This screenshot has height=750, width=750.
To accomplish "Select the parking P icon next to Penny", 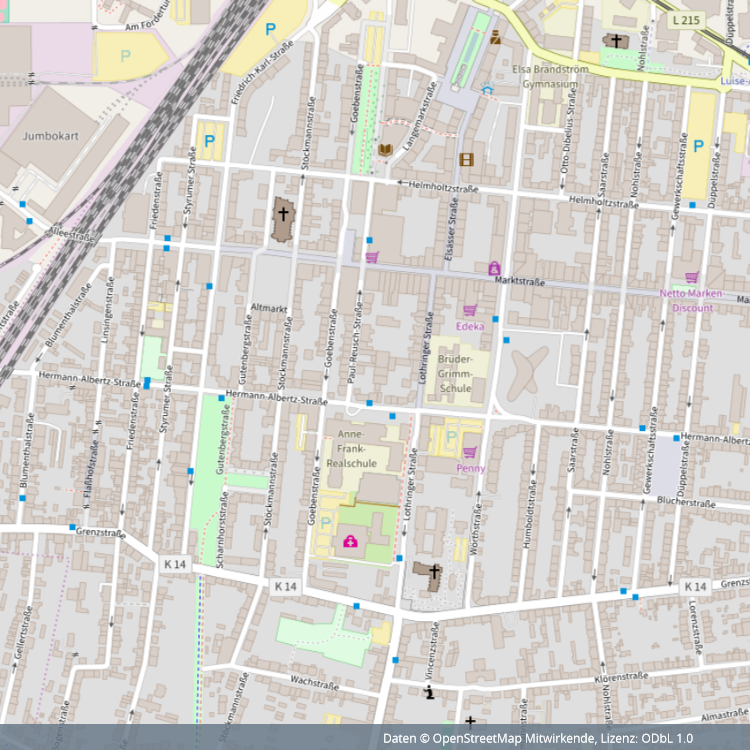I will pyautogui.click(x=448, y=437).
